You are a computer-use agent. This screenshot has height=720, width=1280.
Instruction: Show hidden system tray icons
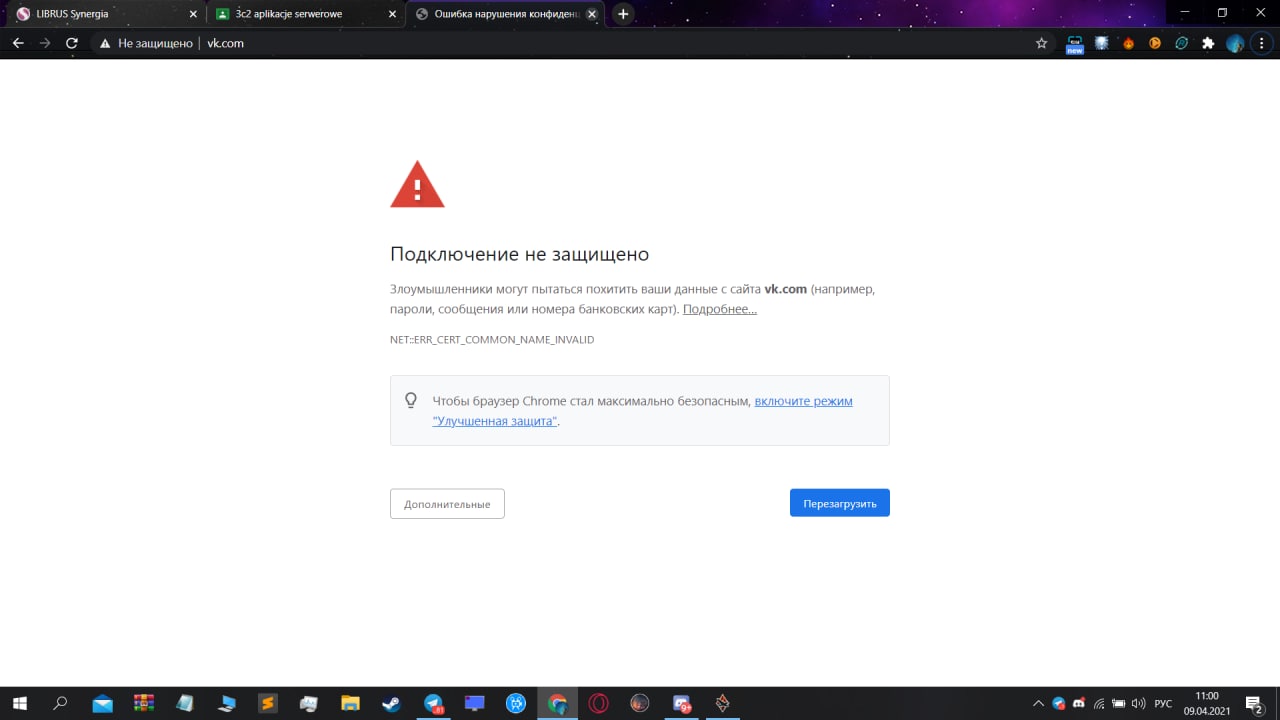(x=1039, y=704)
